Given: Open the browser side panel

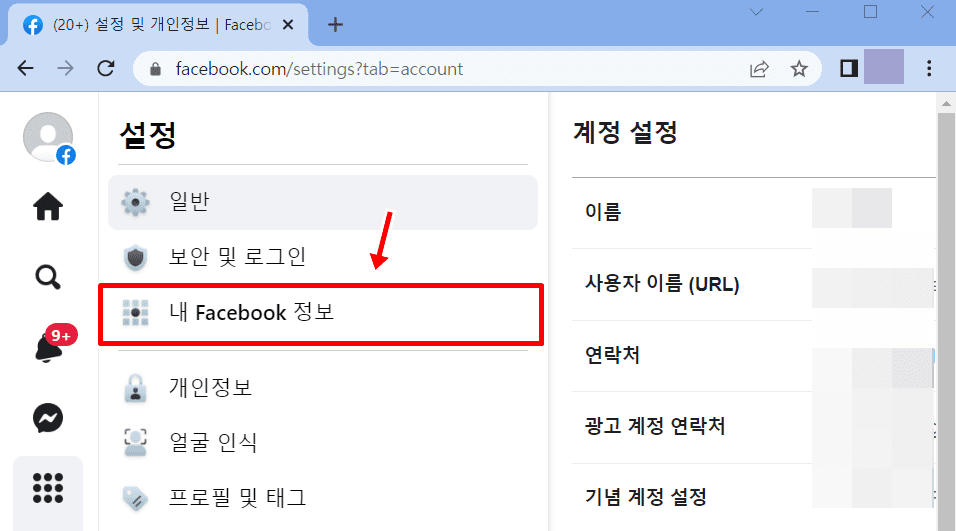Looking at the screenshot, I should click(849, 68).
